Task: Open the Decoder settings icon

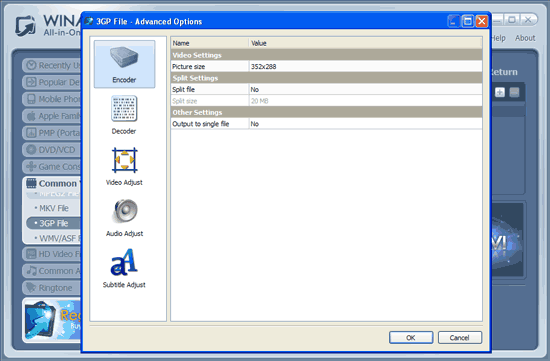Action: [x=124, y=115]
